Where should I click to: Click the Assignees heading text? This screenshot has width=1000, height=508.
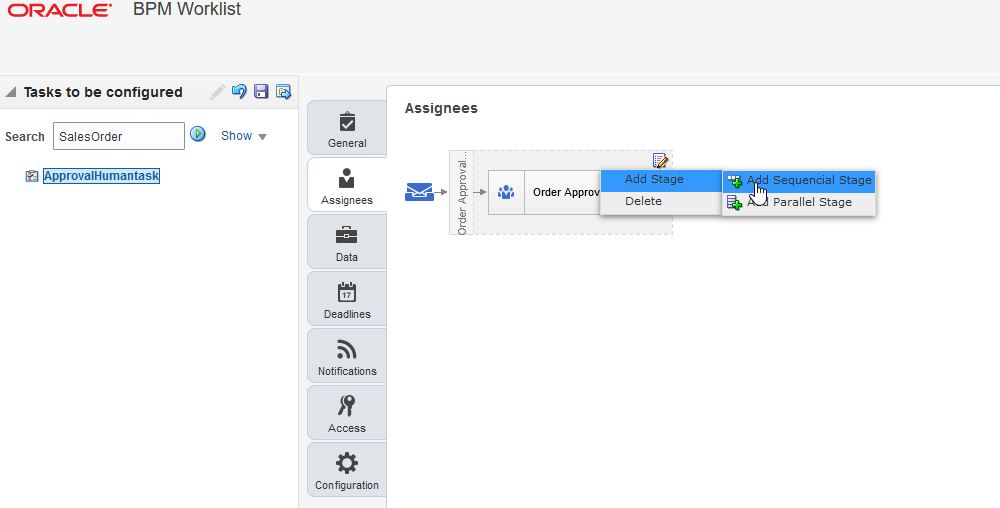click(x=441, y=108)
